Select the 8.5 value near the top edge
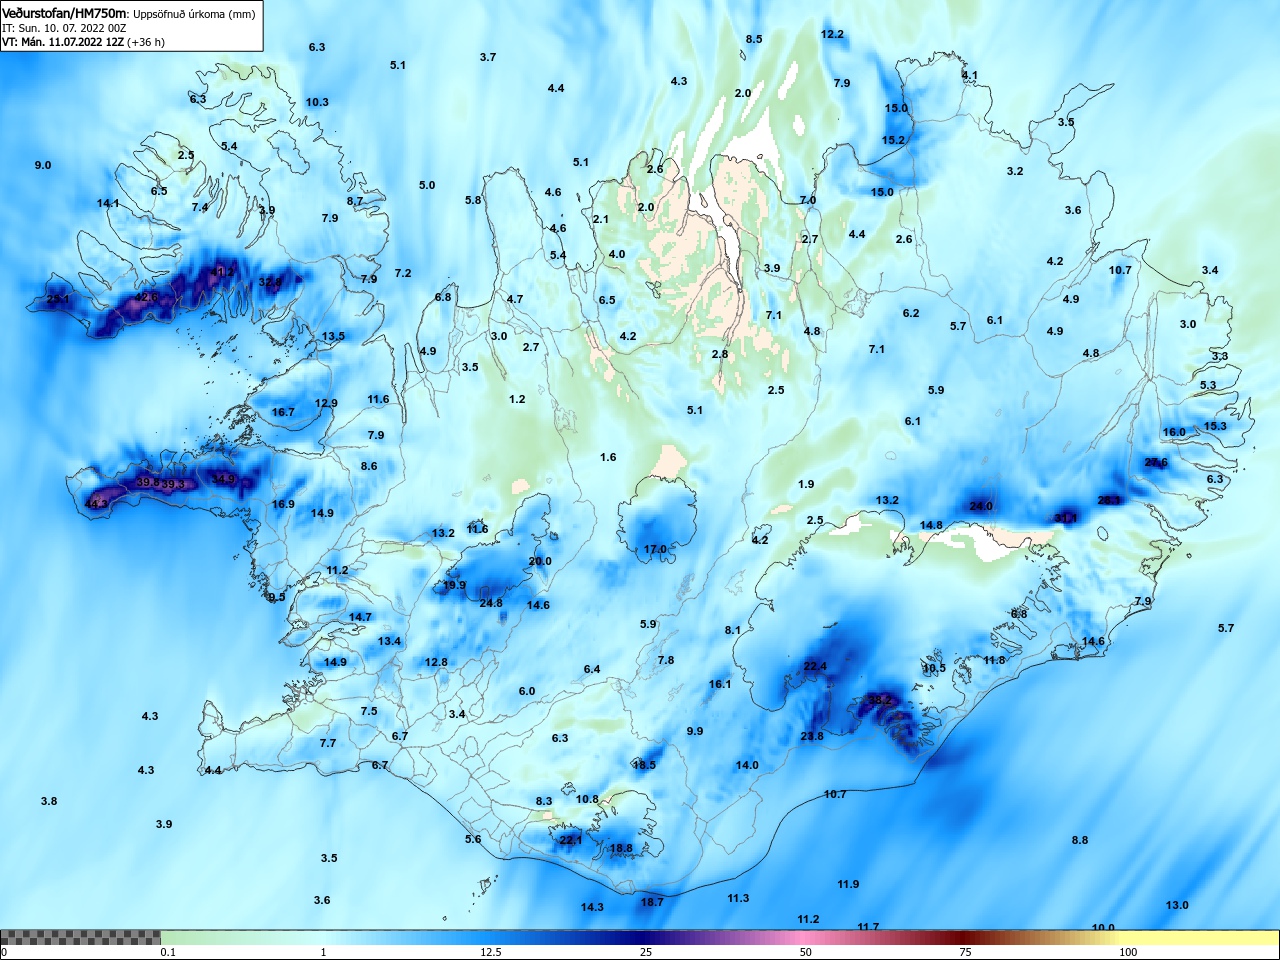1280x960 pixels. coord(754,39)
